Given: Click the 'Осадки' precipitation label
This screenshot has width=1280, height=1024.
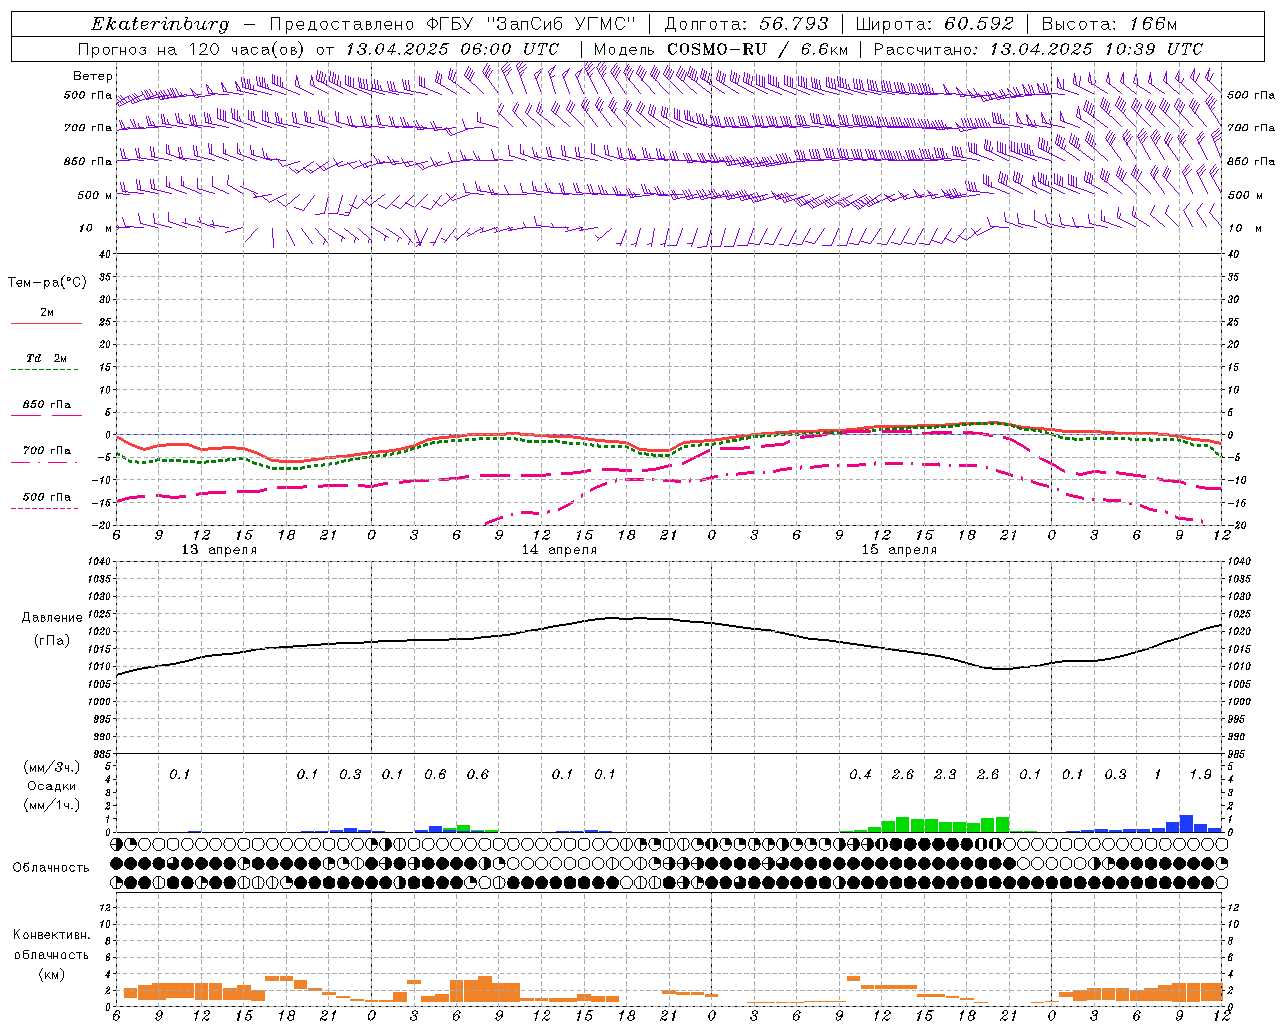Looking at the screenshot, I should 52,786.
